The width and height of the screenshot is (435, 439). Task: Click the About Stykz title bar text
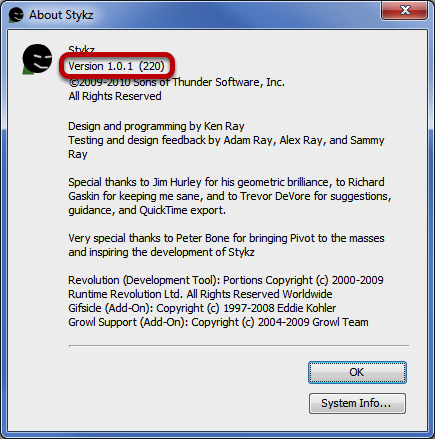(x=61, y=15)
